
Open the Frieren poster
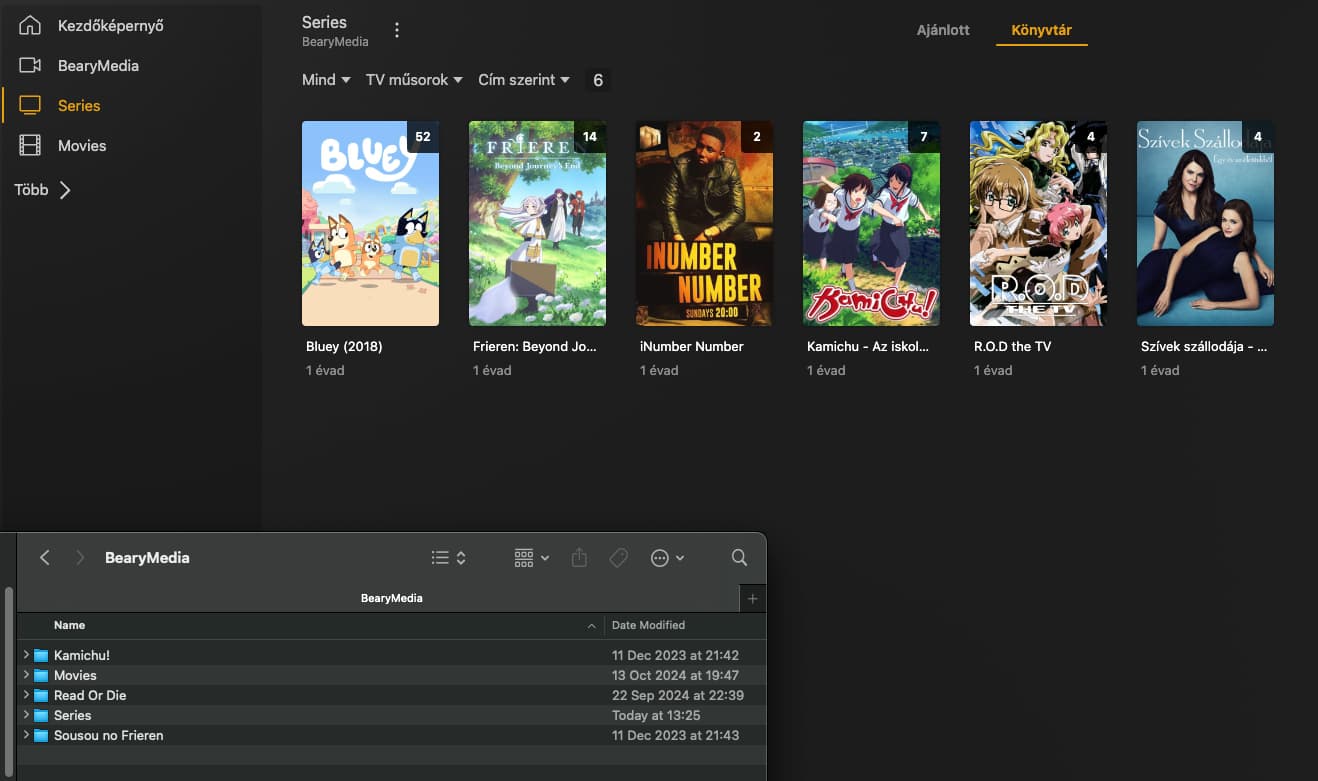click(537, 223)
